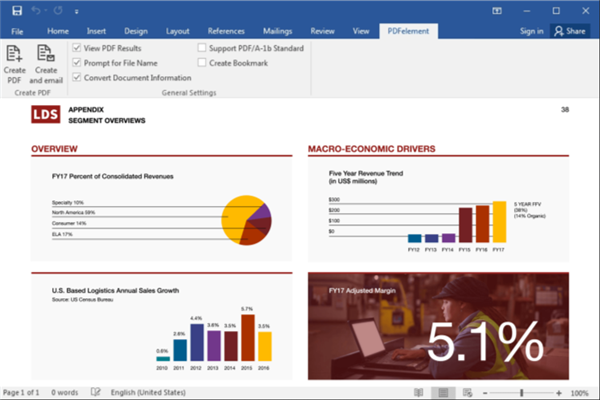Image resolution: width=600 pixels, height=400 pixels.
Task: Click the zoom slider handle
Action: (521, 392)
